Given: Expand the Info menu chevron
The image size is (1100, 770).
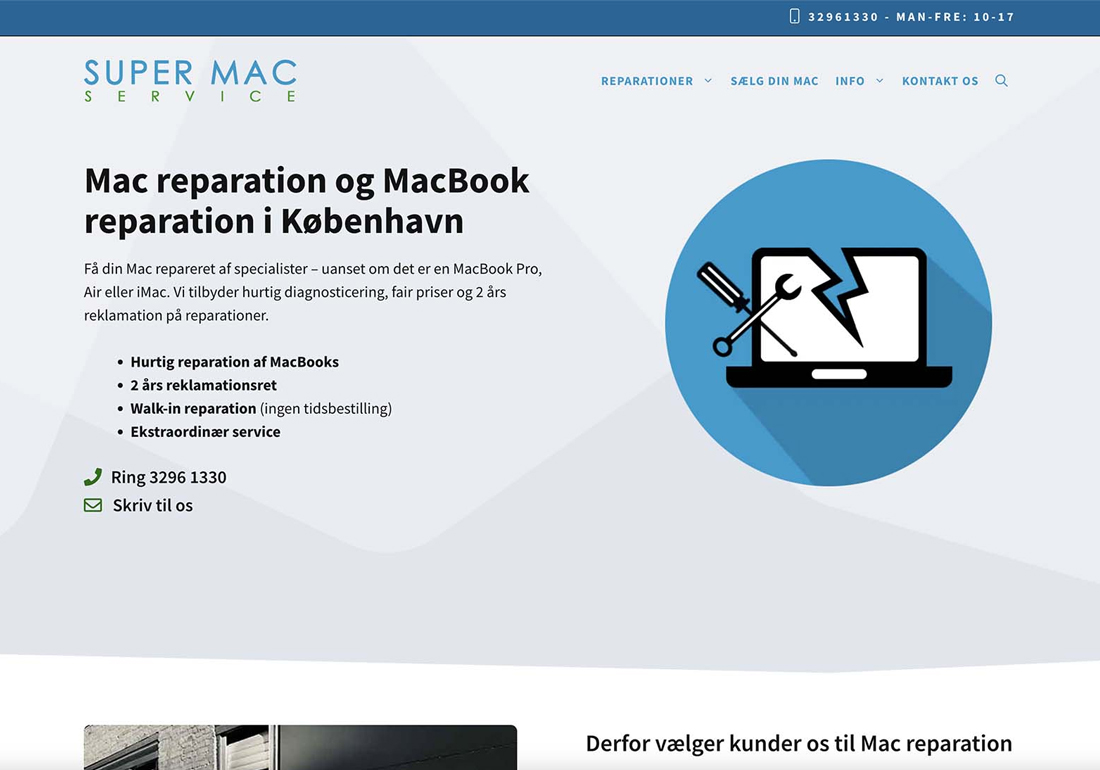Looking at the screenshot, I should click(x=879, y=81).
